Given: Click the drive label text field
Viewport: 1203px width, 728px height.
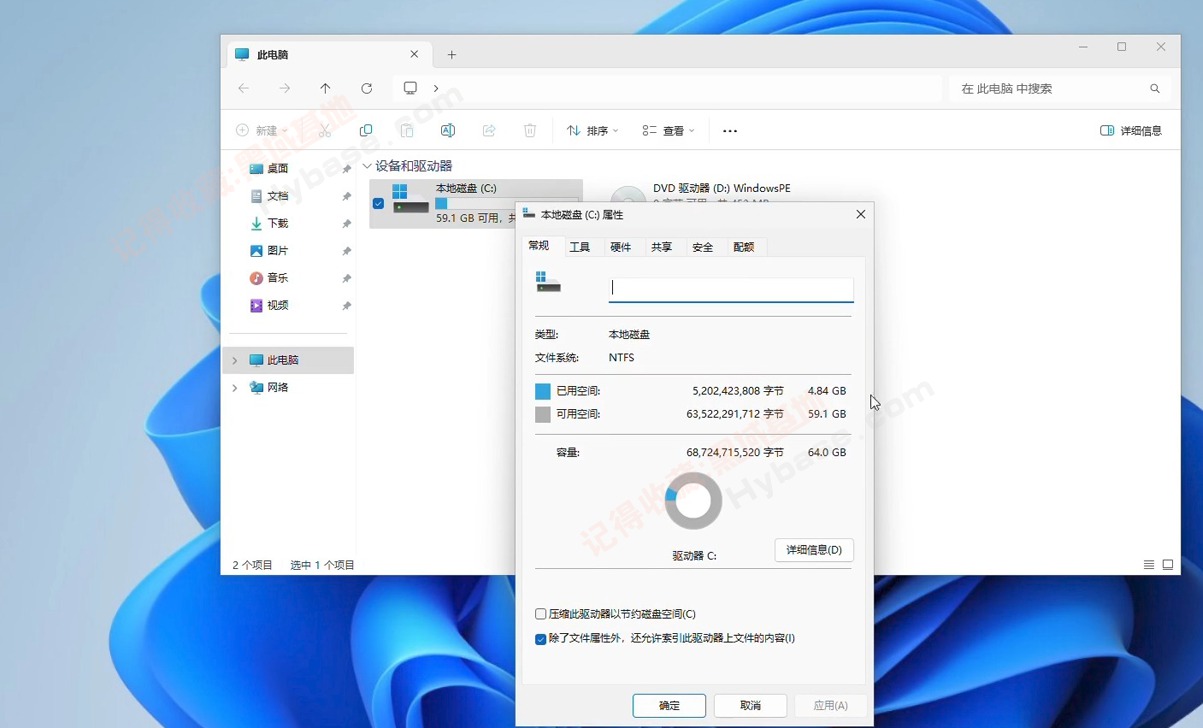Looking at the screenshot, I should [x=731, y=288].
